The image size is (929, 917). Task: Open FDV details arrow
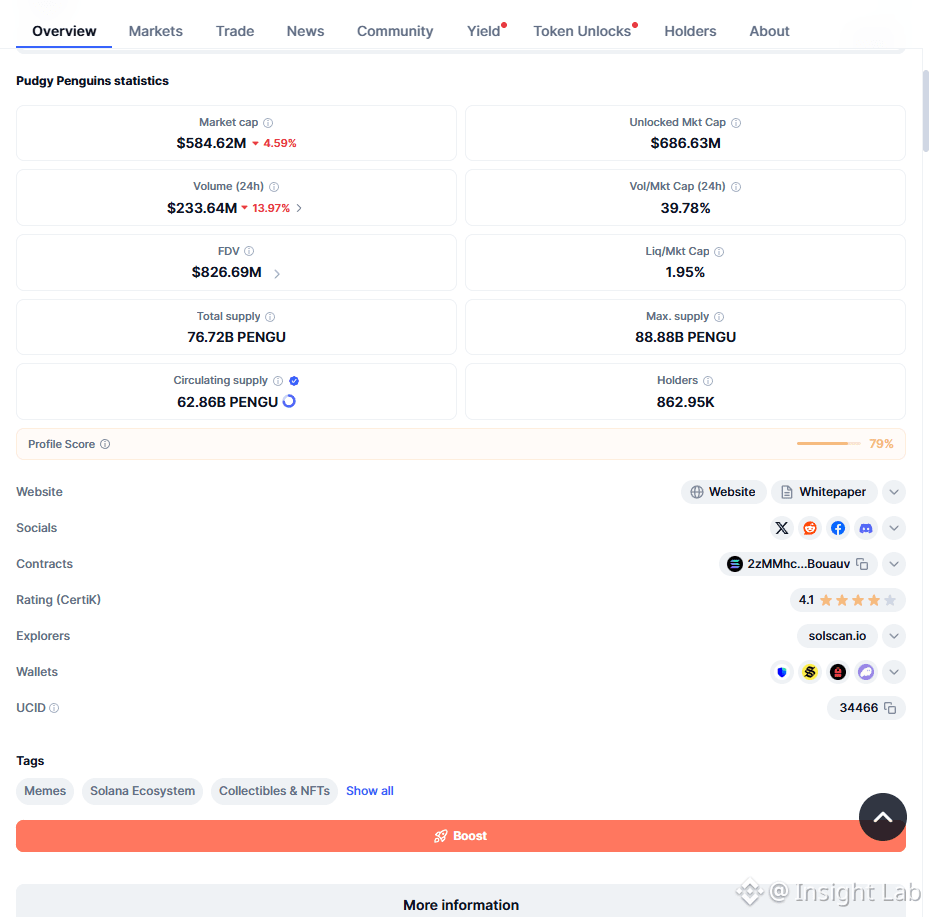(277, 273)
